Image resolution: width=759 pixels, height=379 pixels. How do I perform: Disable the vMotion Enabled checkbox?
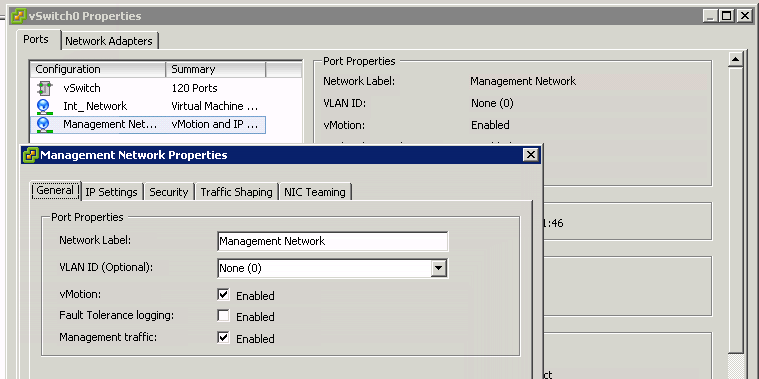click(x=223, y=295)
